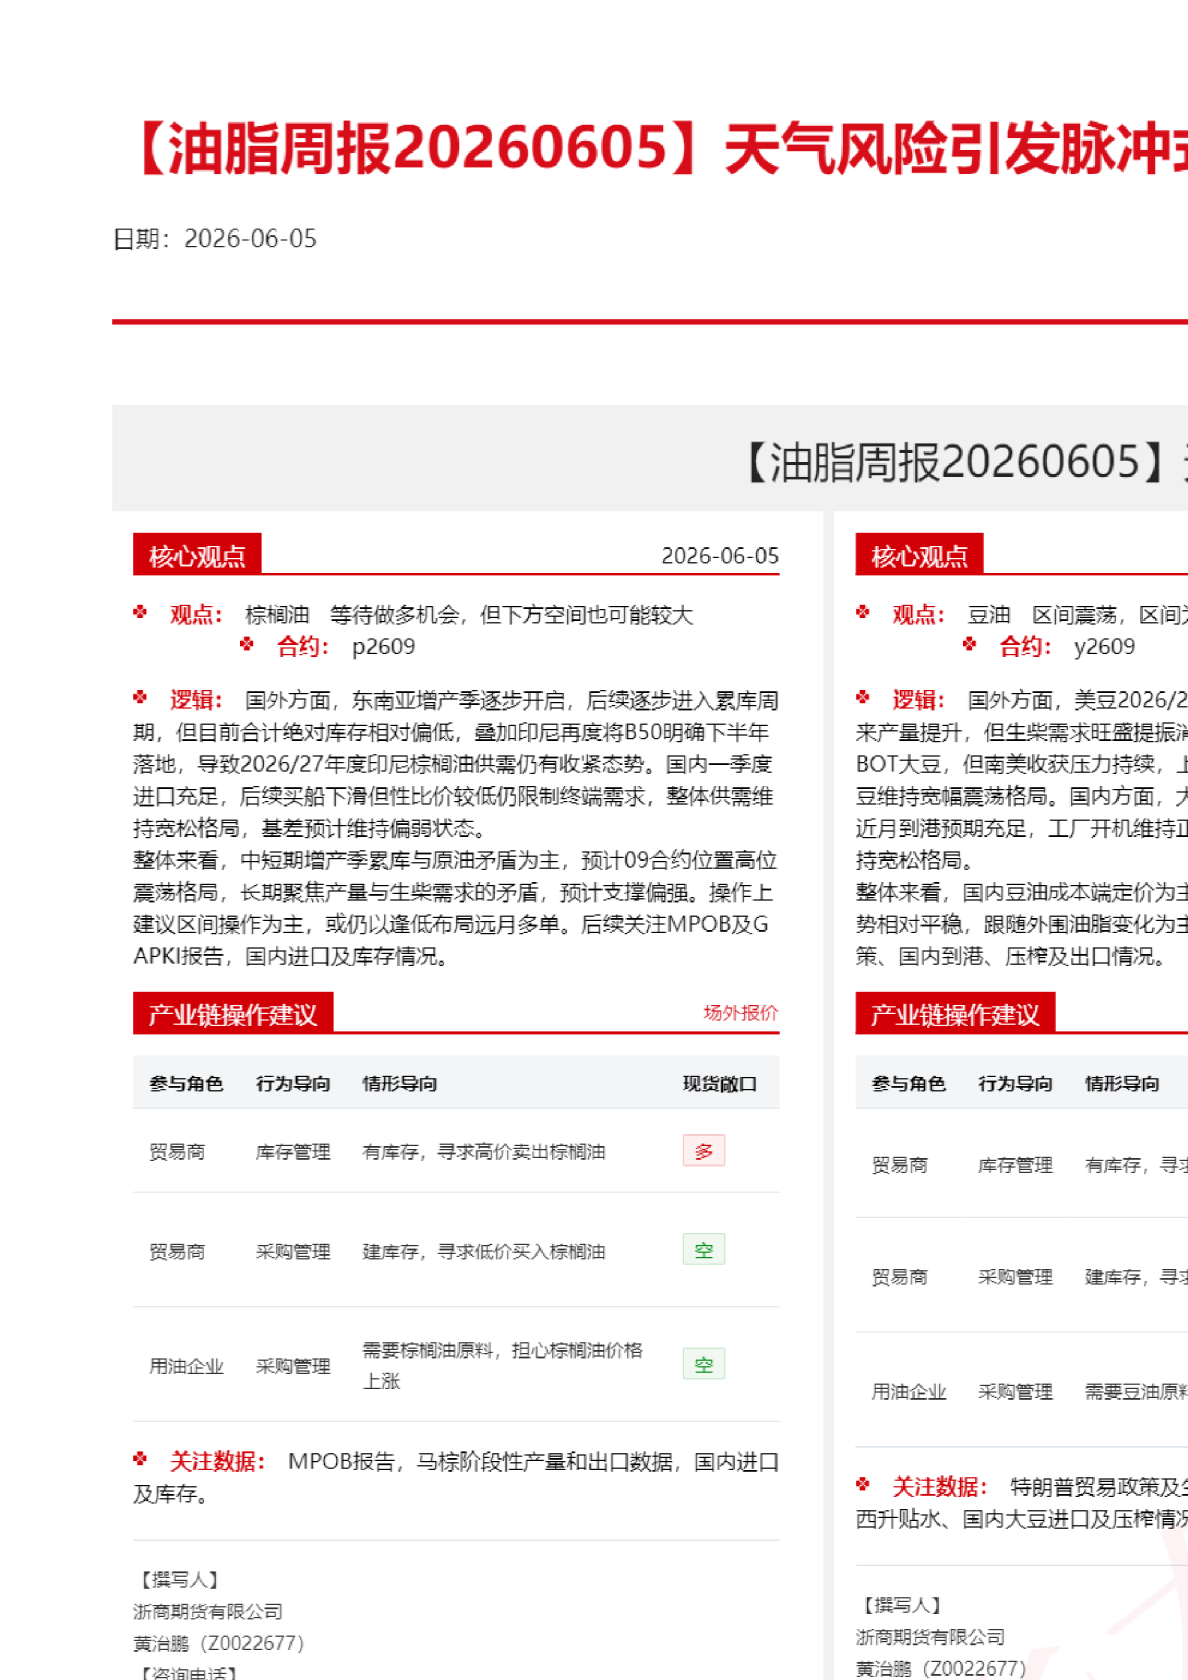Click the red 多 badge for 库存管理

tap(704, 1151)
